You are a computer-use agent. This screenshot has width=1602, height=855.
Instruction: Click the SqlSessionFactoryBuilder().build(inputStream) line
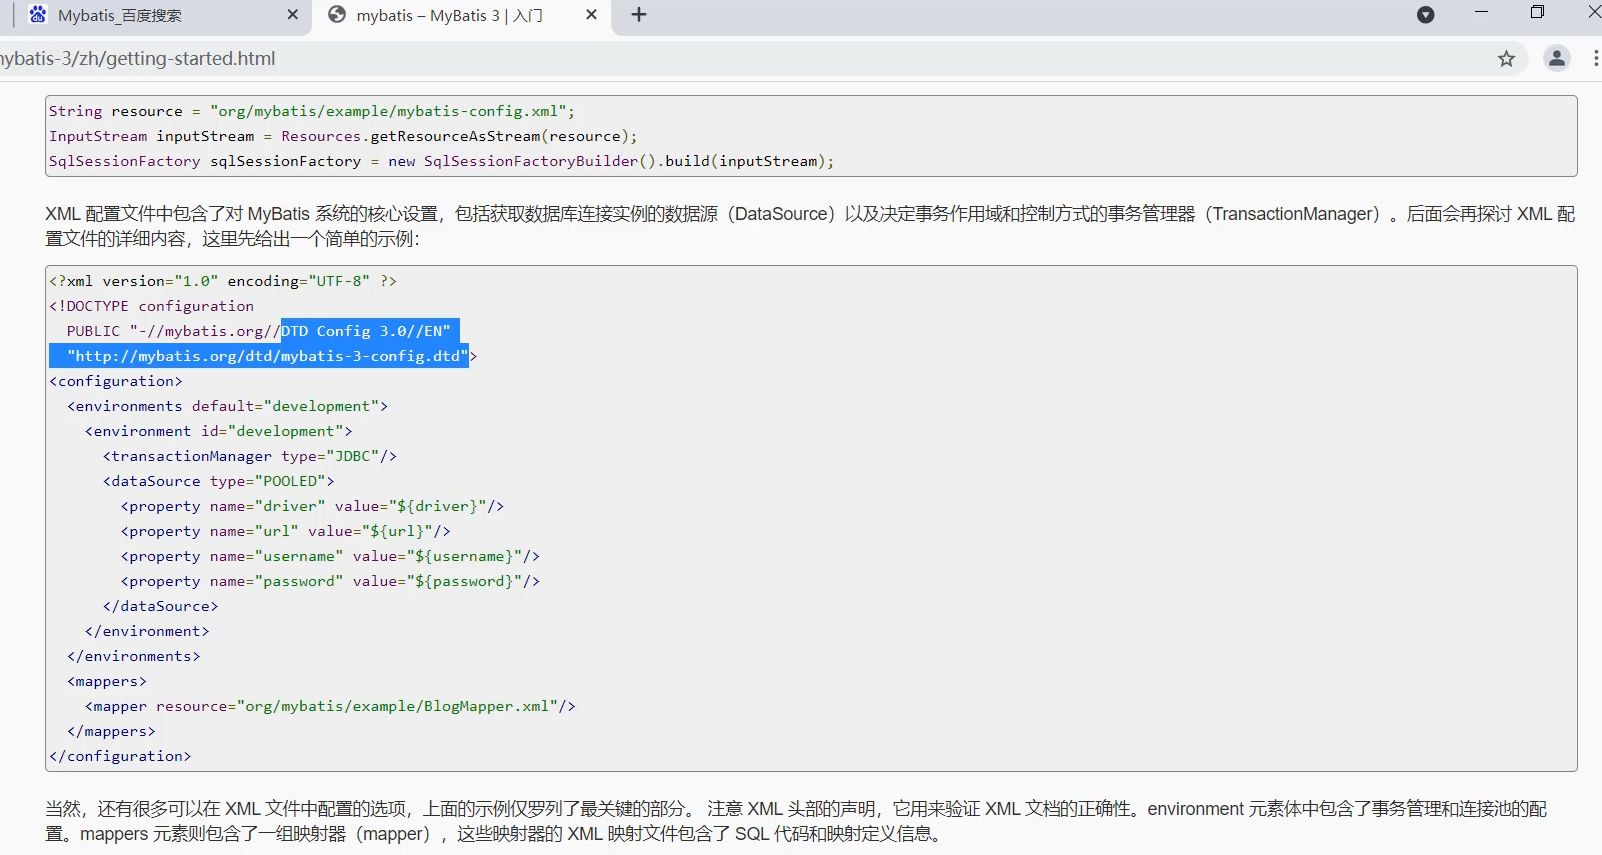(441, 161)
